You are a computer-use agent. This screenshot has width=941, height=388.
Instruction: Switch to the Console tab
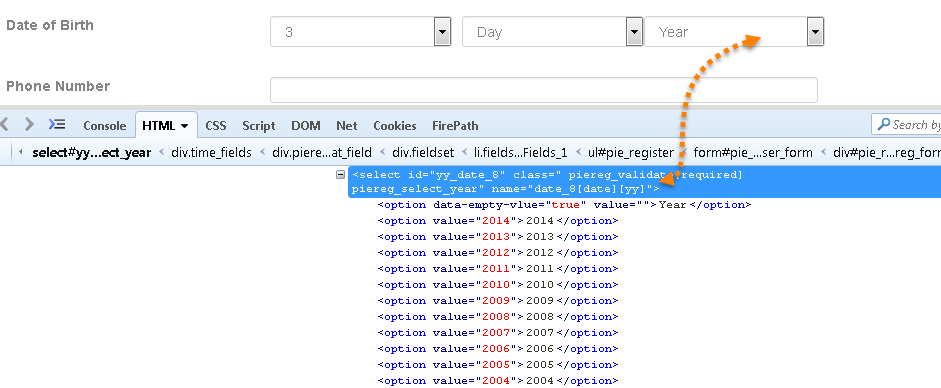tap(104, 126)
